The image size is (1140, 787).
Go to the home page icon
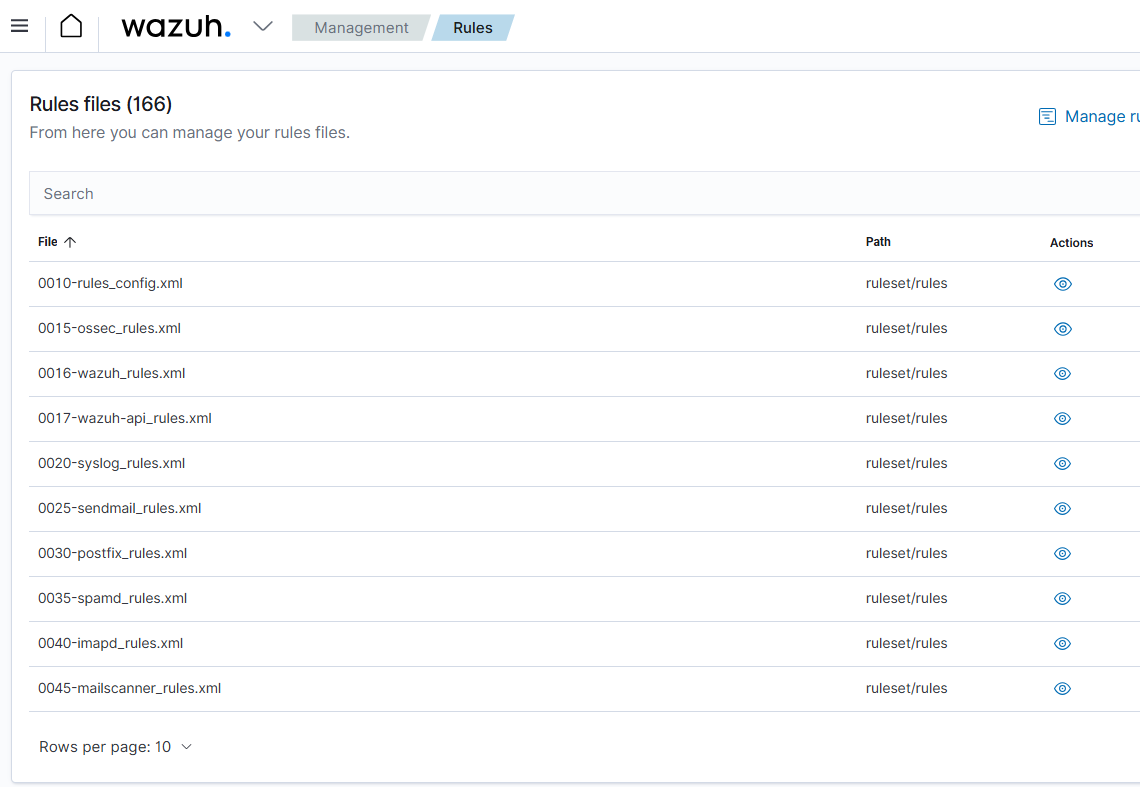(71, 27)
